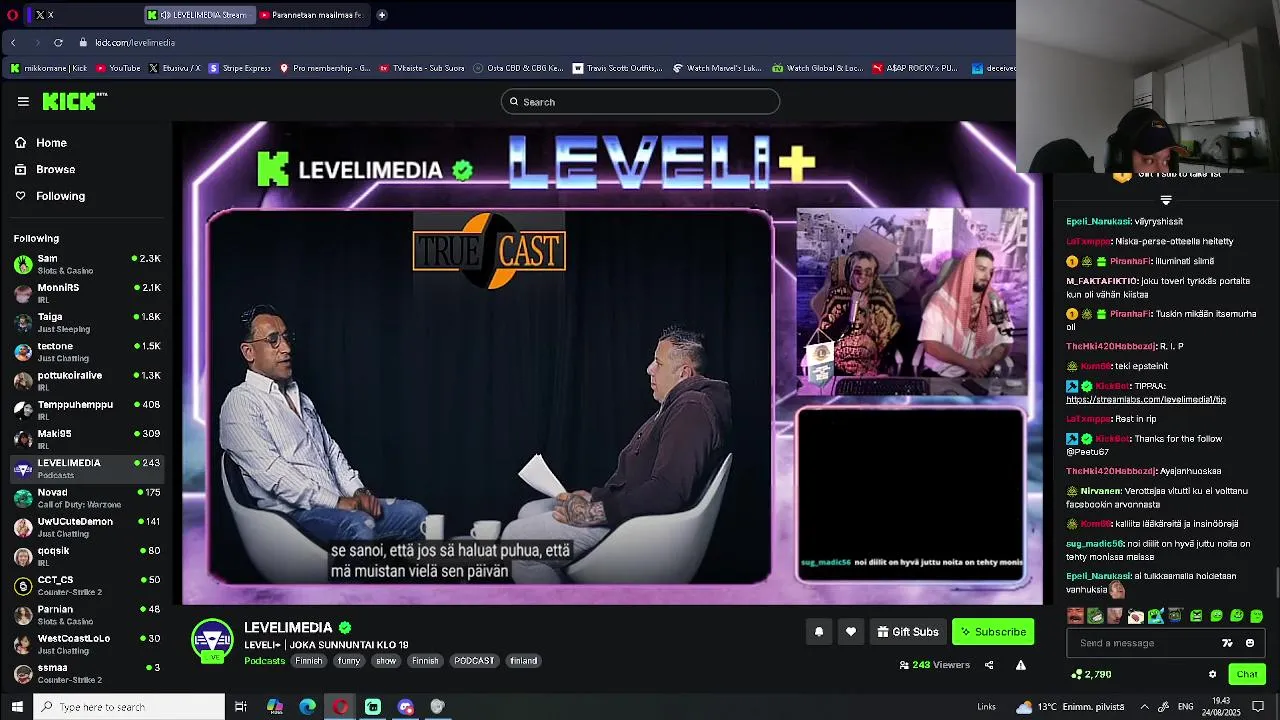Open Task View on taskbar
The width and height of the screenshot is (1280, 720).
click(x=241, y=706)
